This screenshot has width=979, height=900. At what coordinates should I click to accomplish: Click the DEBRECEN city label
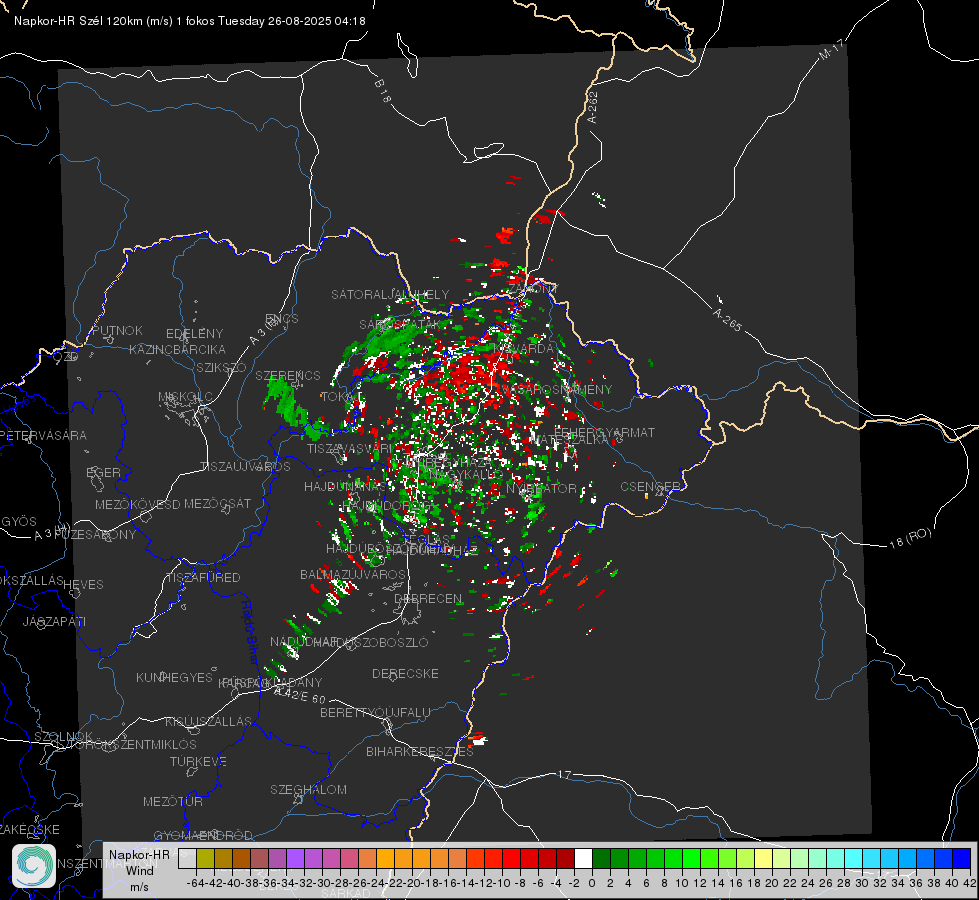(x=428, y=598)
